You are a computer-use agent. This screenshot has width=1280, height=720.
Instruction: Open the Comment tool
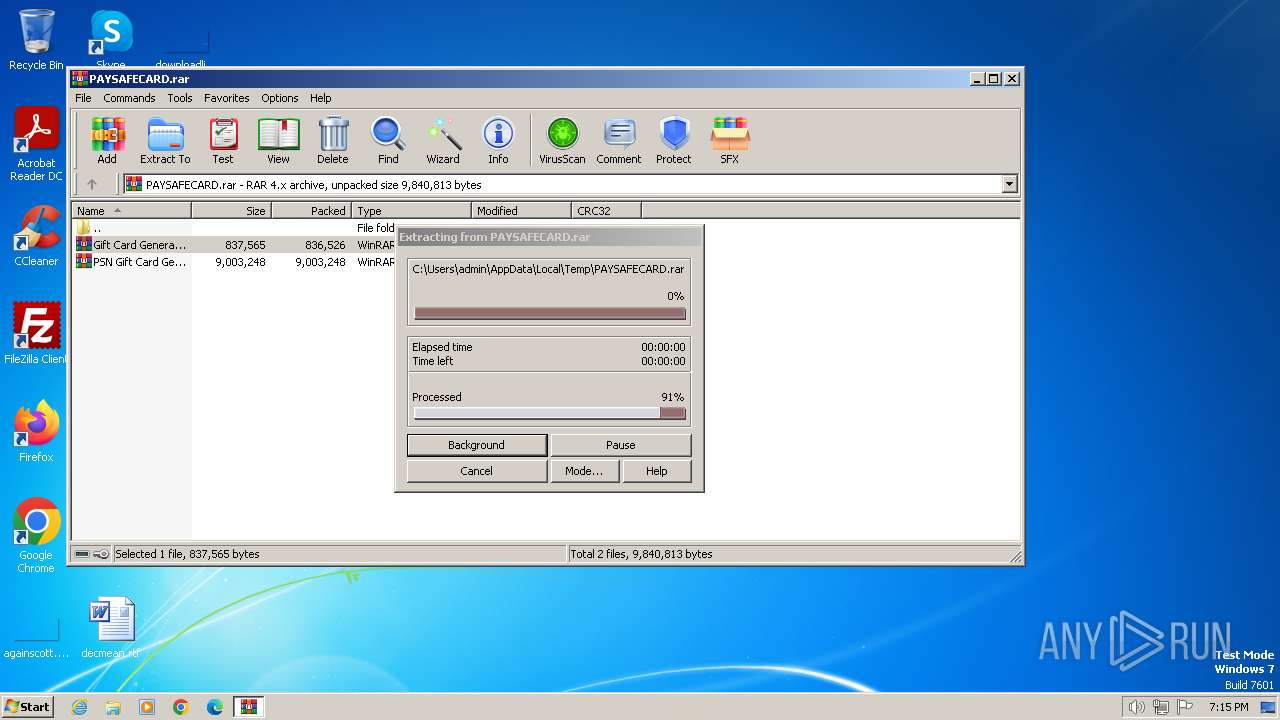coord(619,140)
